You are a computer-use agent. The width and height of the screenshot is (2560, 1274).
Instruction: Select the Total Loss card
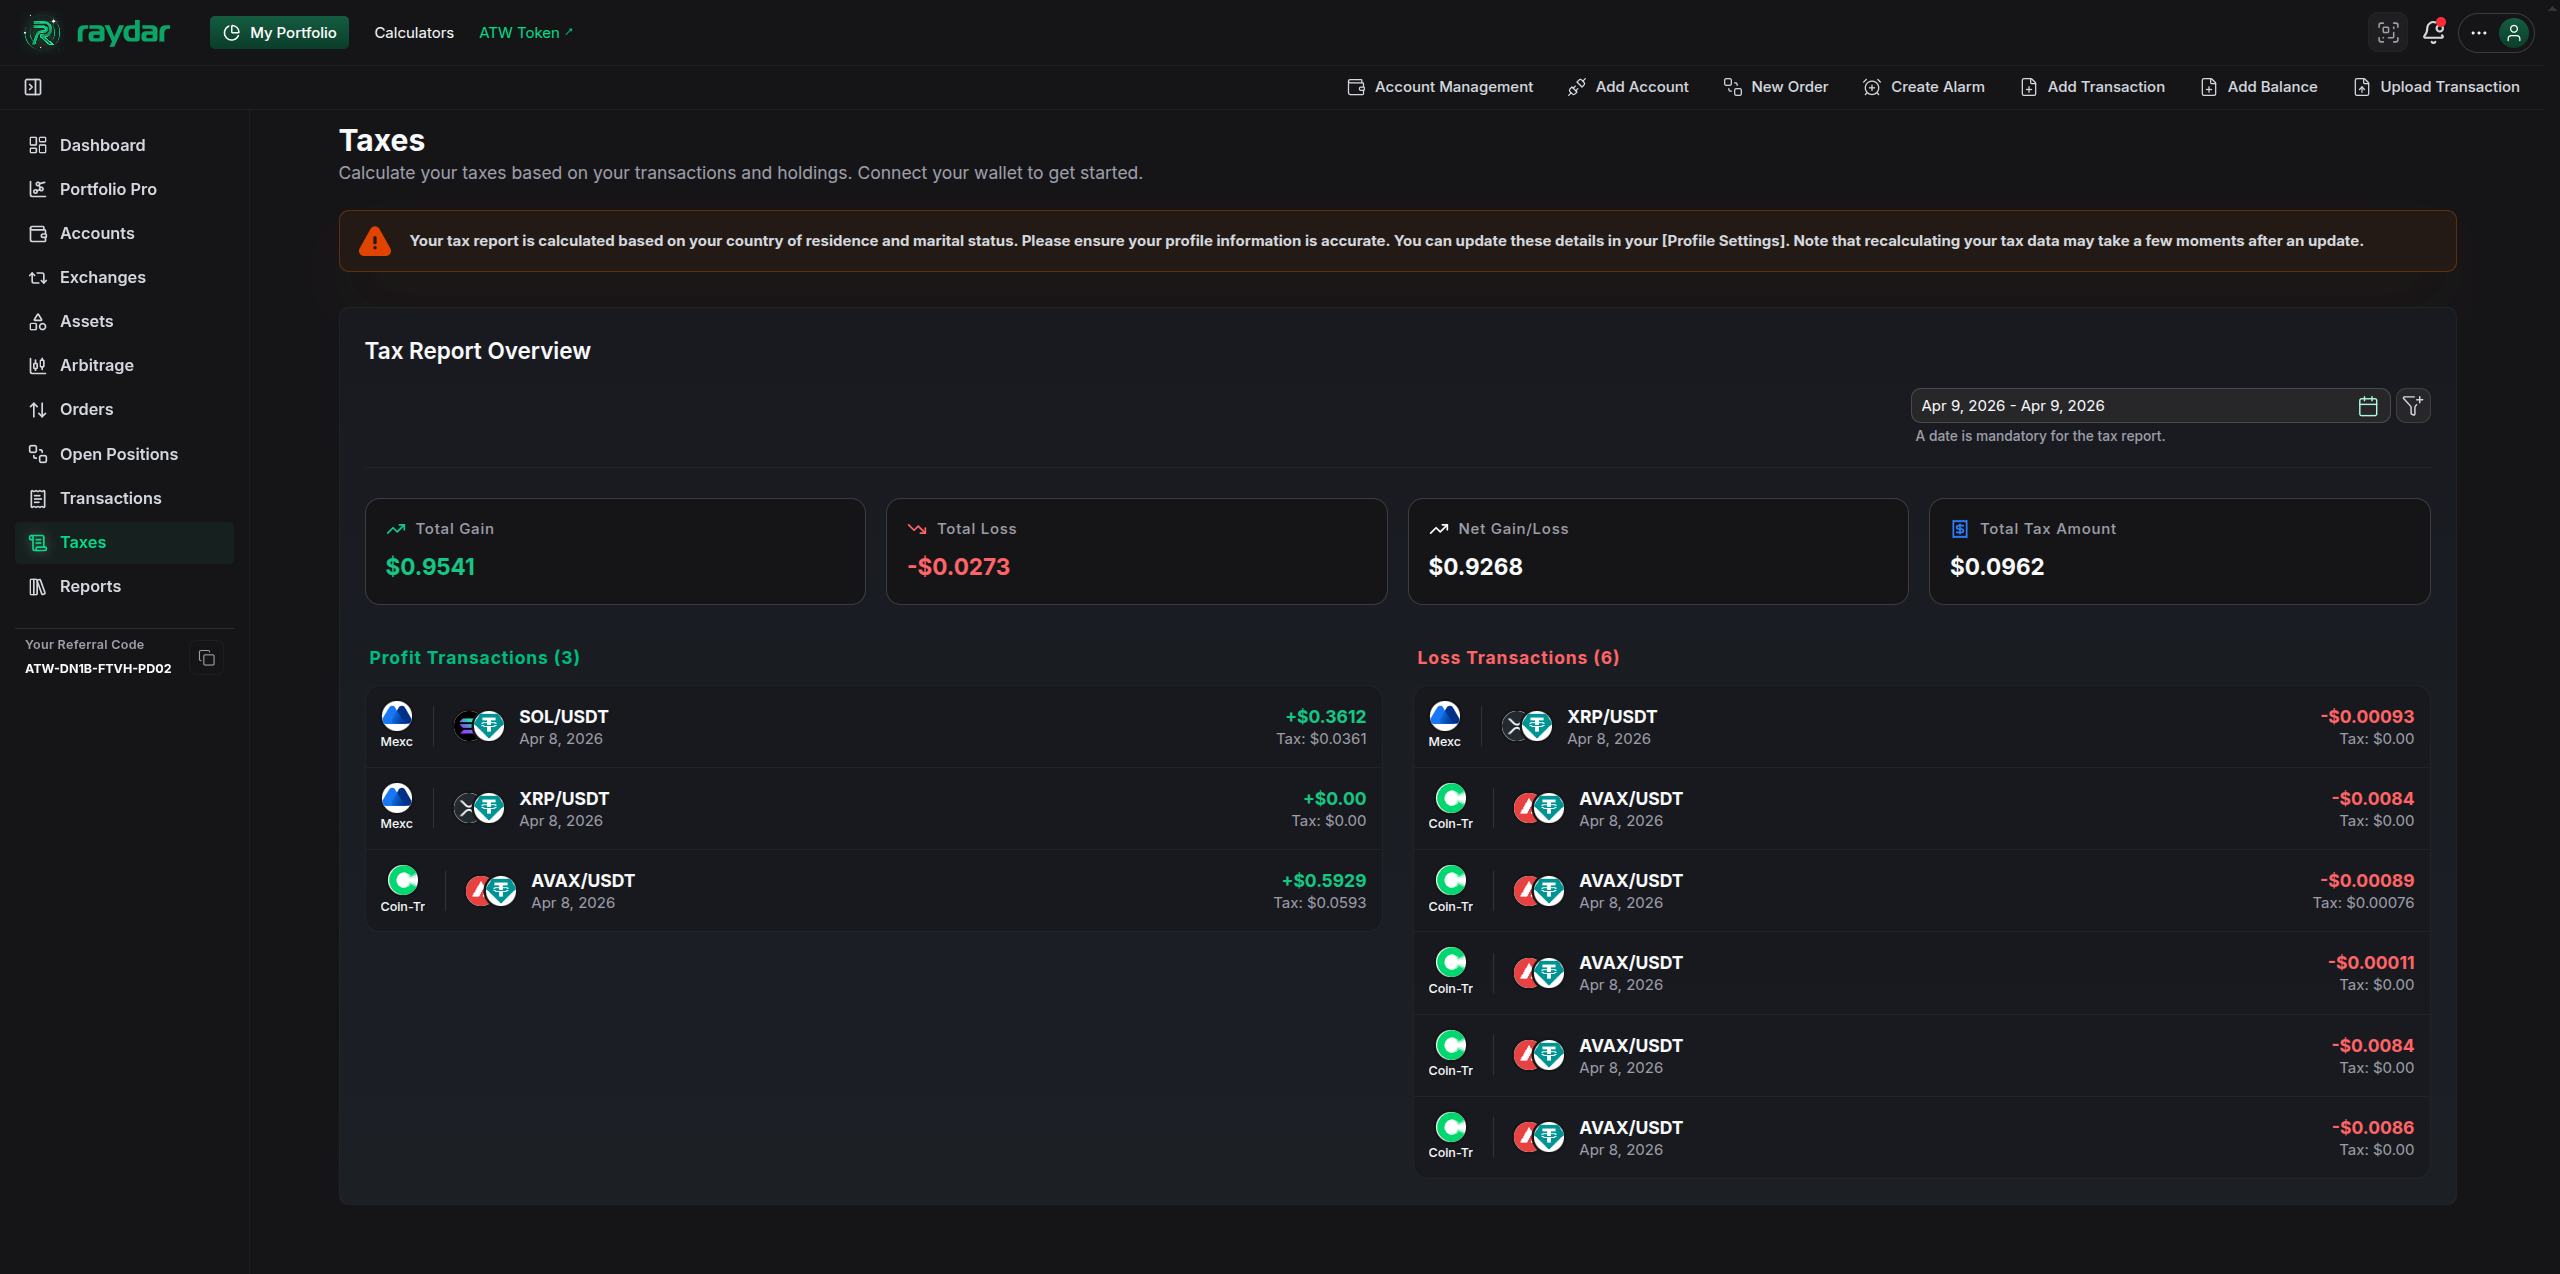pyautogui.click(x=1136, y=551)
